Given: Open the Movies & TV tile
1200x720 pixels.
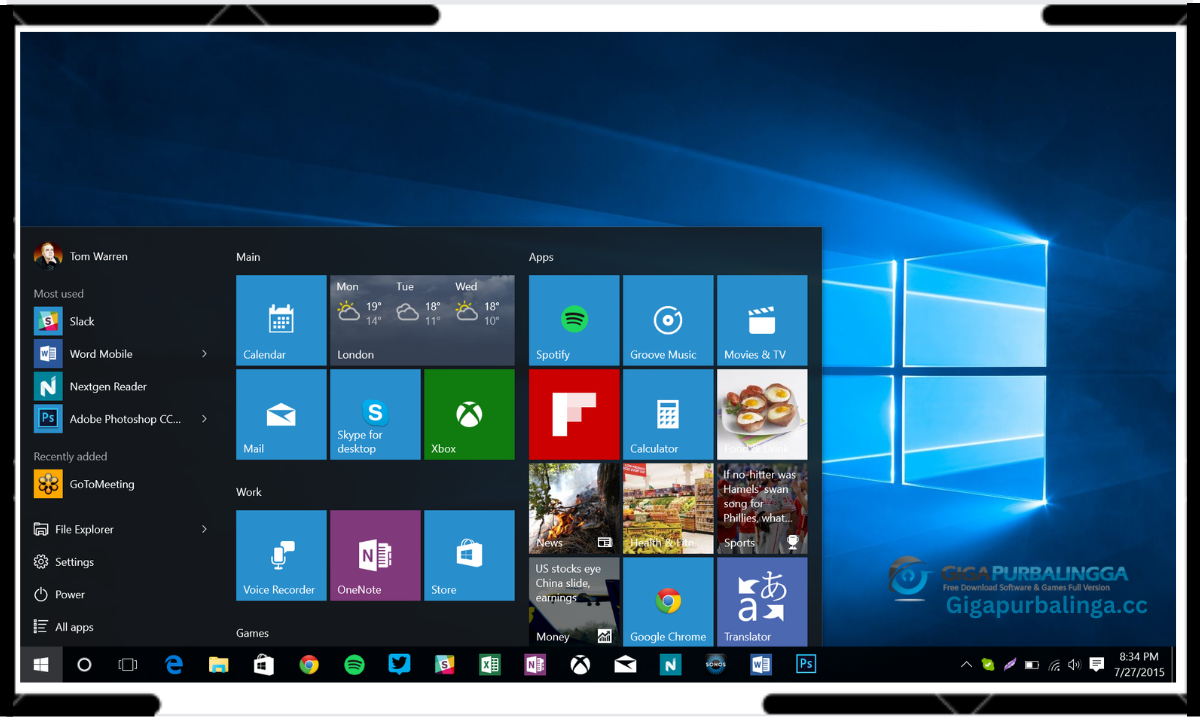Looking at the screenshot, I should [762, 320].
